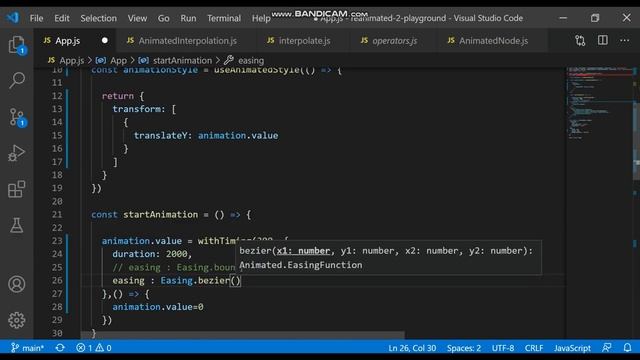Click 'startAnimation' declaration on line 21
This screenshot has width=640, height=360.
point(161,215)
